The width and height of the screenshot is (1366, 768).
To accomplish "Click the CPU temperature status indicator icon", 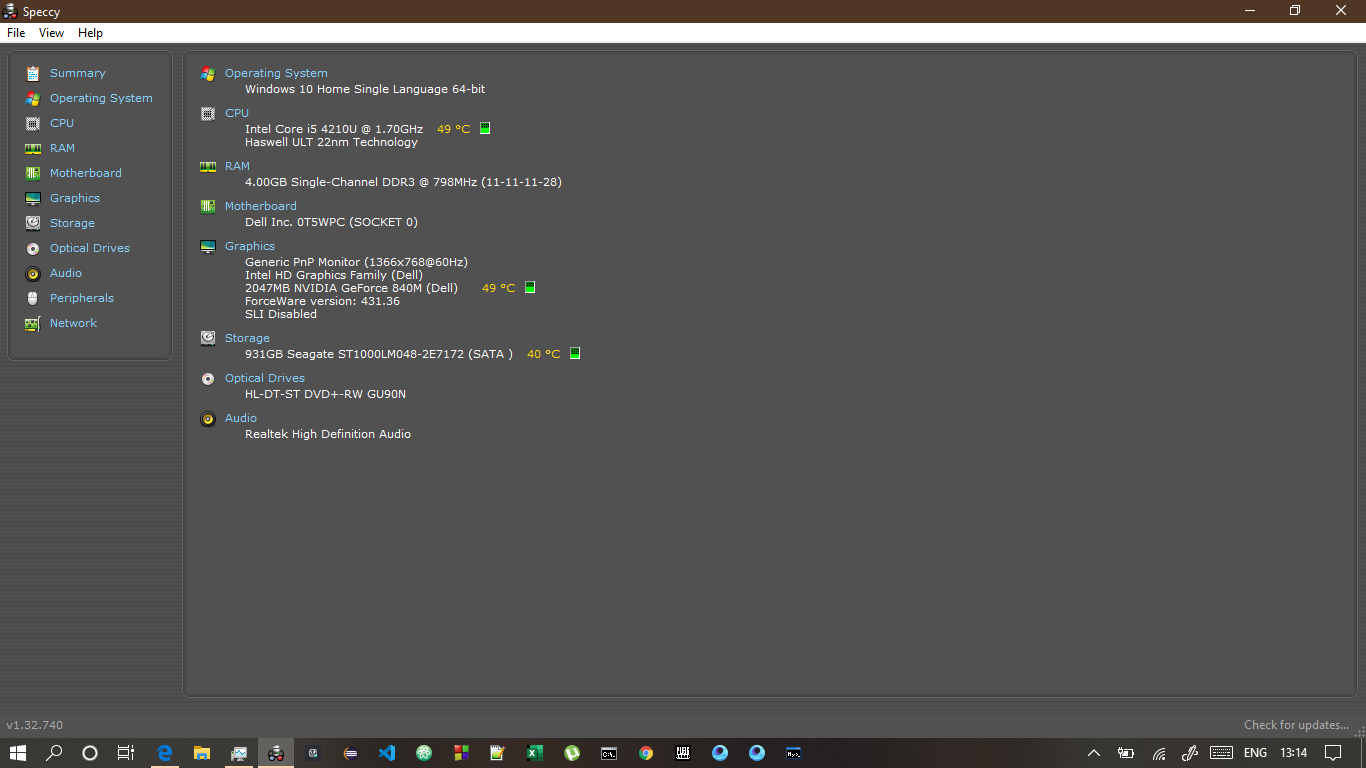I will pyautogui.click(x=485, y=128).
